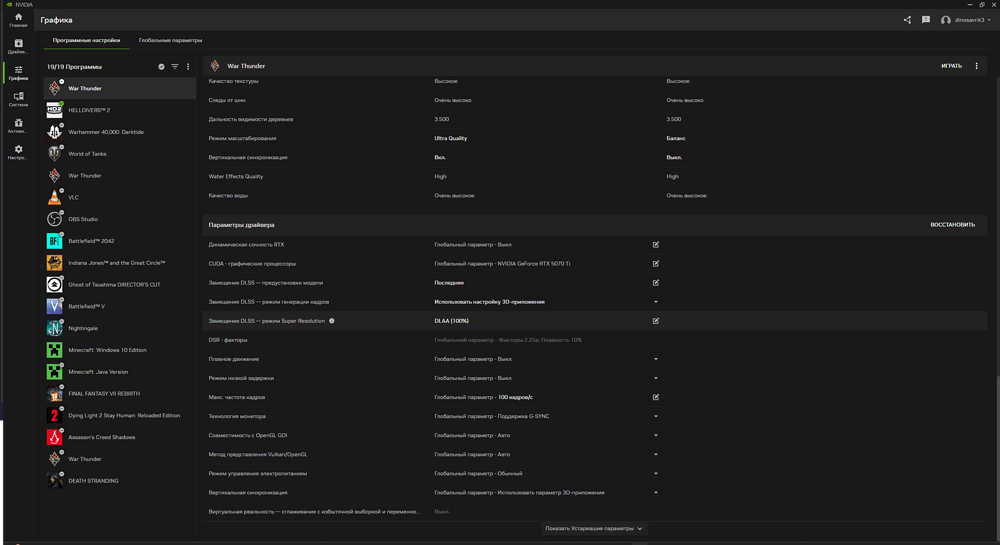Go to the Драйверы section in sidebar
Viewport: 1000px width, 545px height.
point(18,47)
